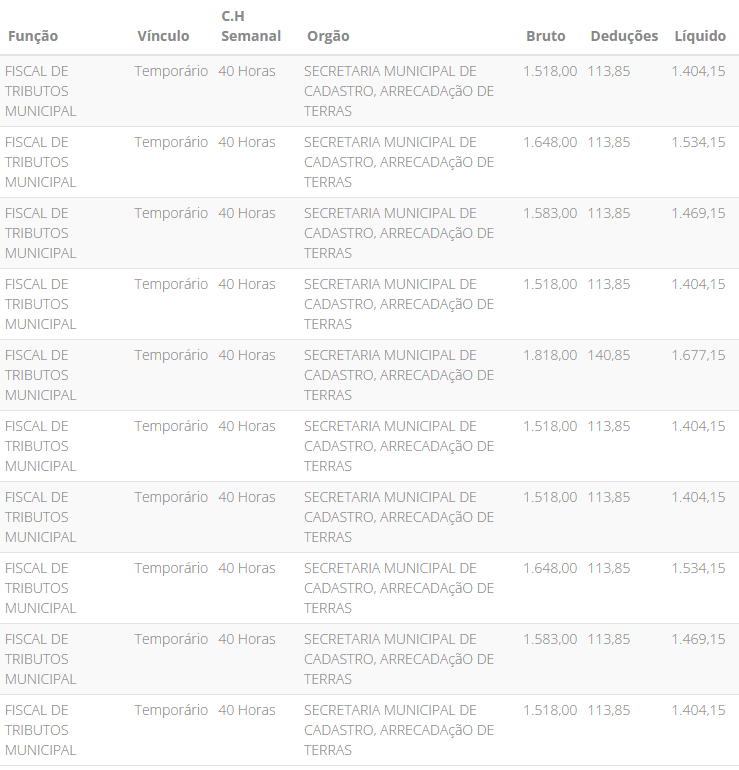Select the Líquido value 1.677,15
739x770 pixels.
698,355
